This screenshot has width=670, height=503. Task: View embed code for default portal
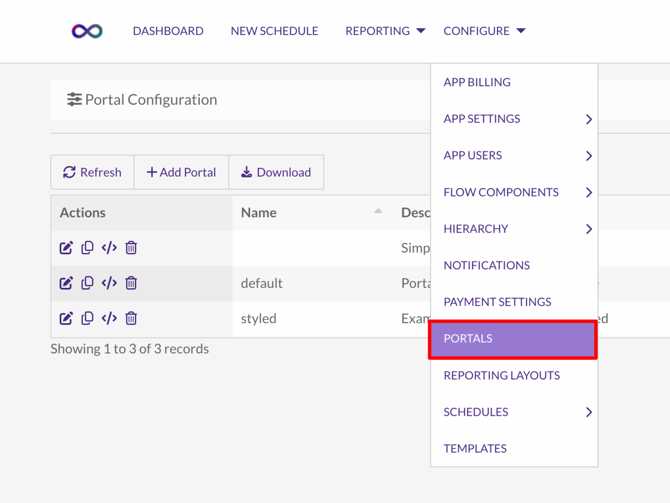click(x=109, y=283)
